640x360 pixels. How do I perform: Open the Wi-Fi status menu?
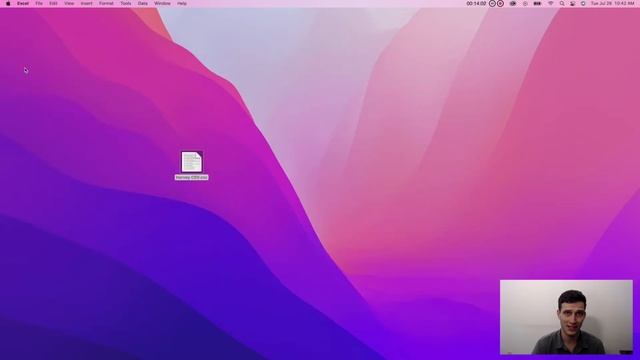pos(551,3)
